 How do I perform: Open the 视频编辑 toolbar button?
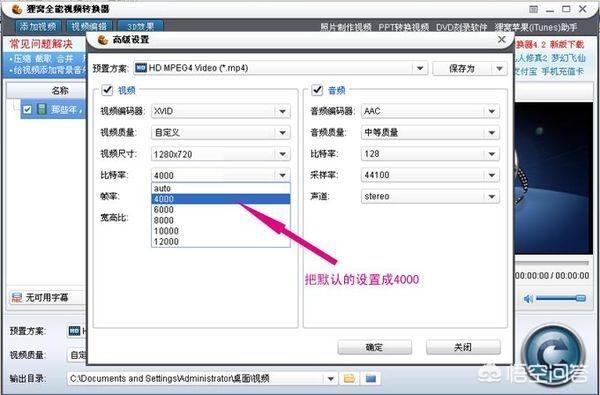[90, 26]
